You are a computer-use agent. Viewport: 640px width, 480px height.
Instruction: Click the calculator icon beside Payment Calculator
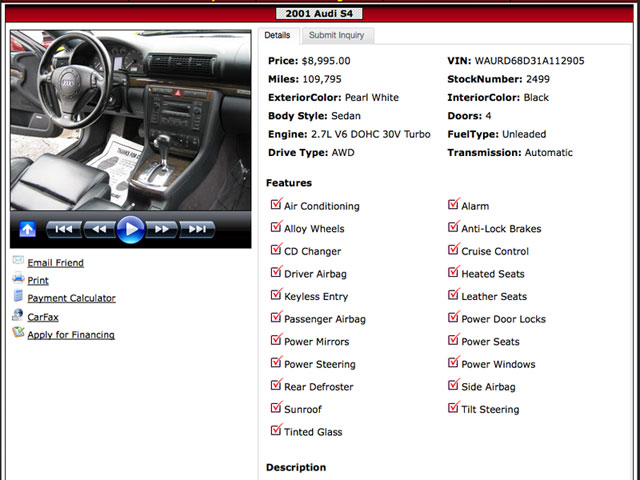18,297
